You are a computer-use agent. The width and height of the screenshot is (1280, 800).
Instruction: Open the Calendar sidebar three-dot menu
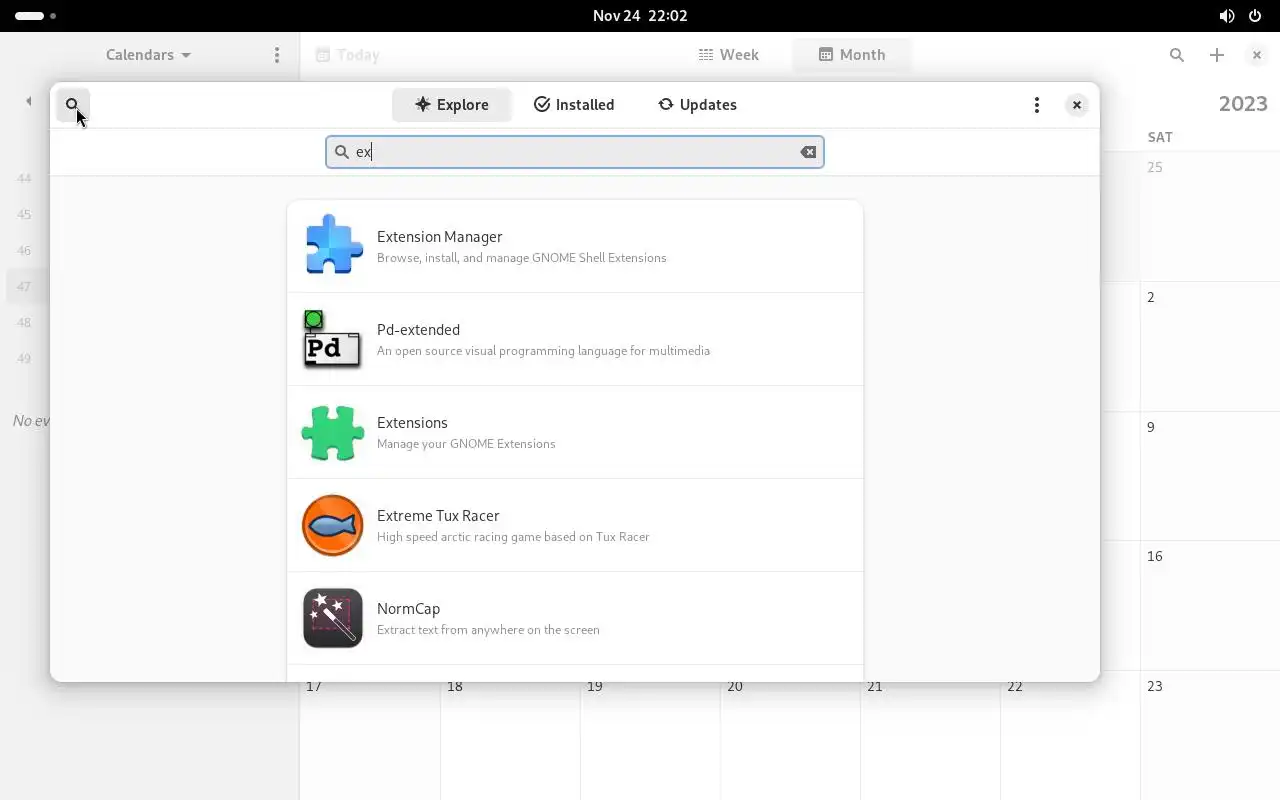277,55
